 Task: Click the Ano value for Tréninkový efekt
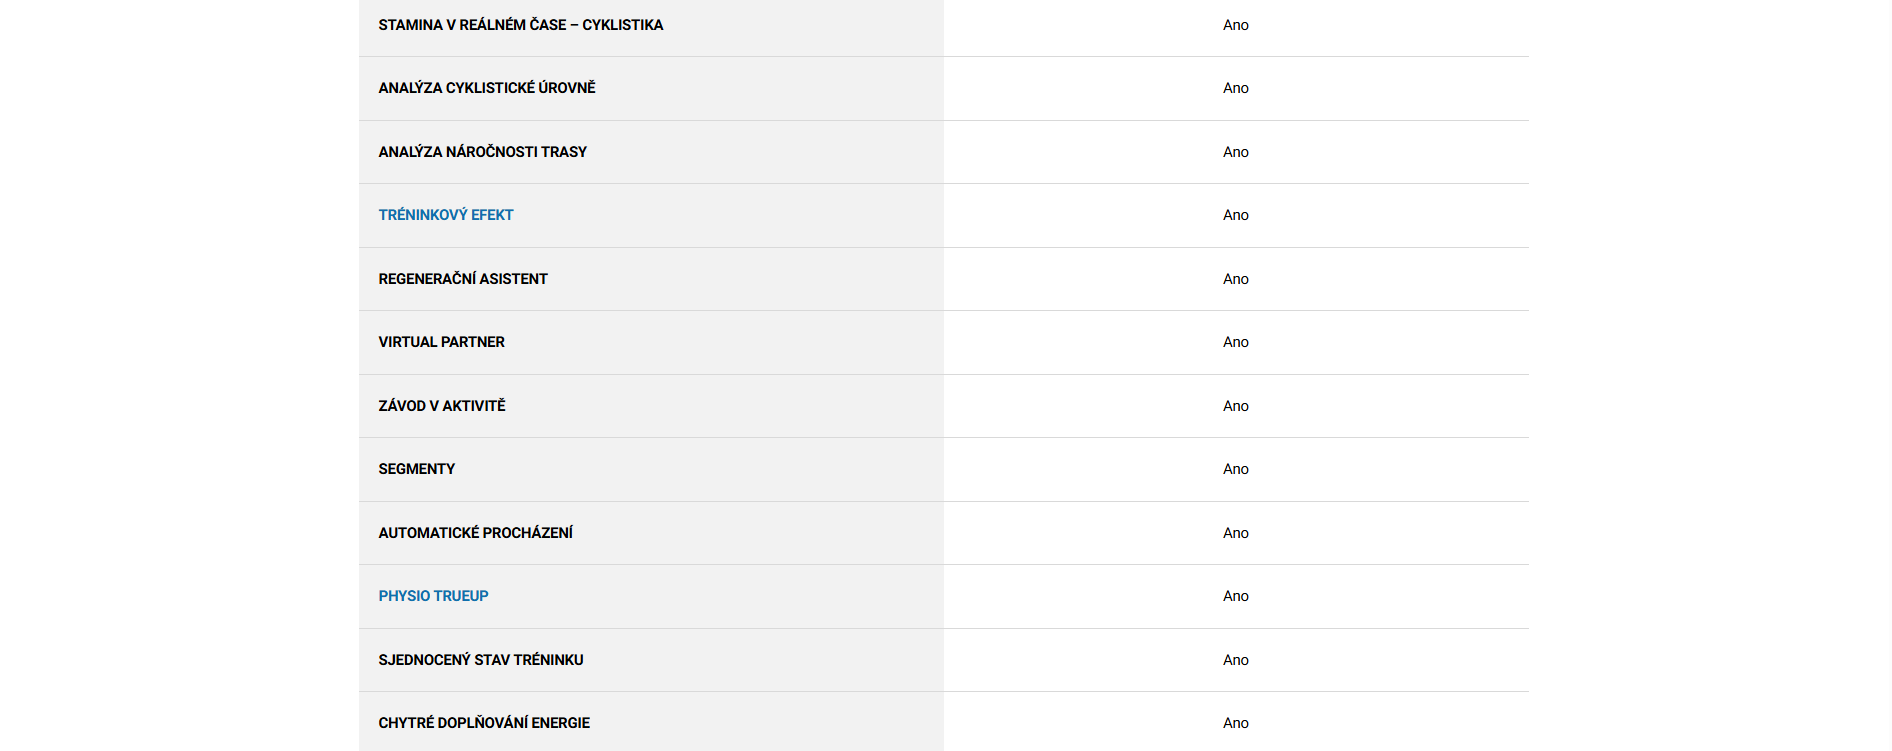point(1235,215)
